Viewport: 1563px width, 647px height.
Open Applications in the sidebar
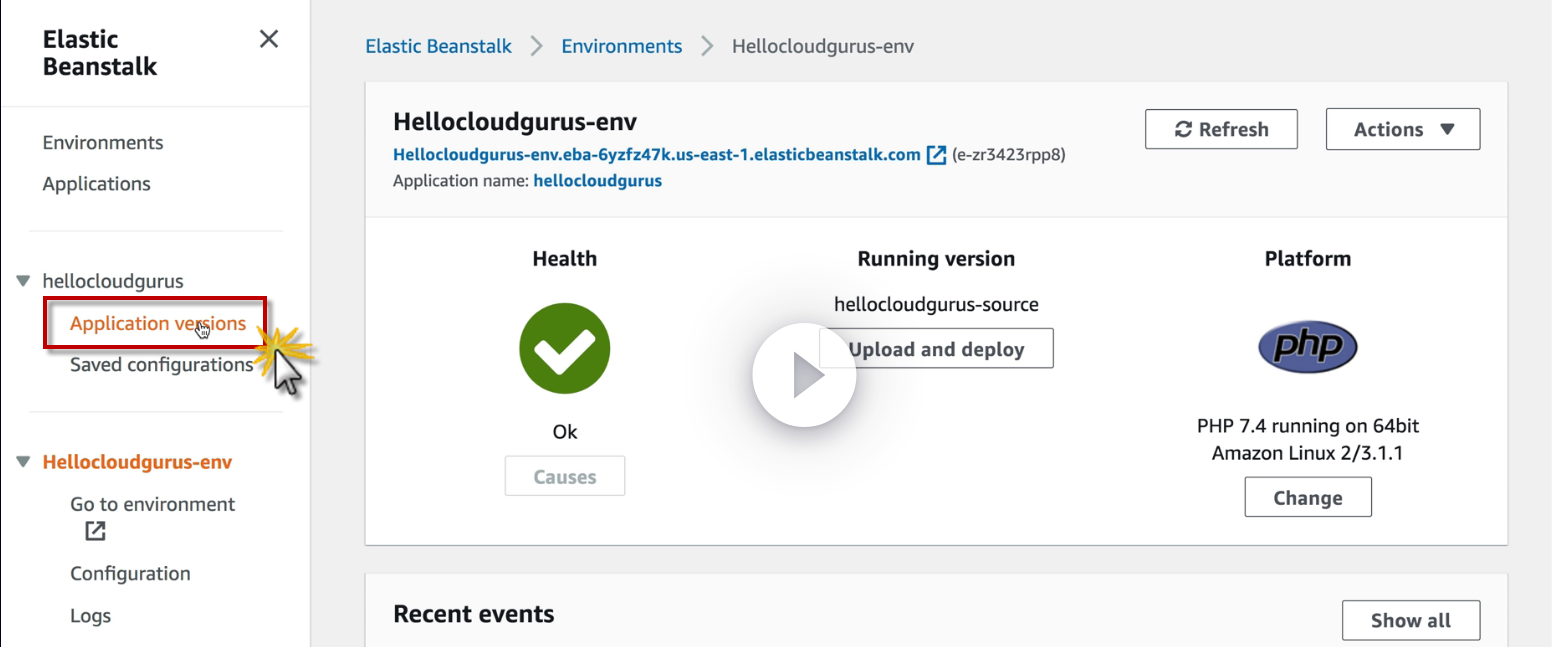(96, 184)
